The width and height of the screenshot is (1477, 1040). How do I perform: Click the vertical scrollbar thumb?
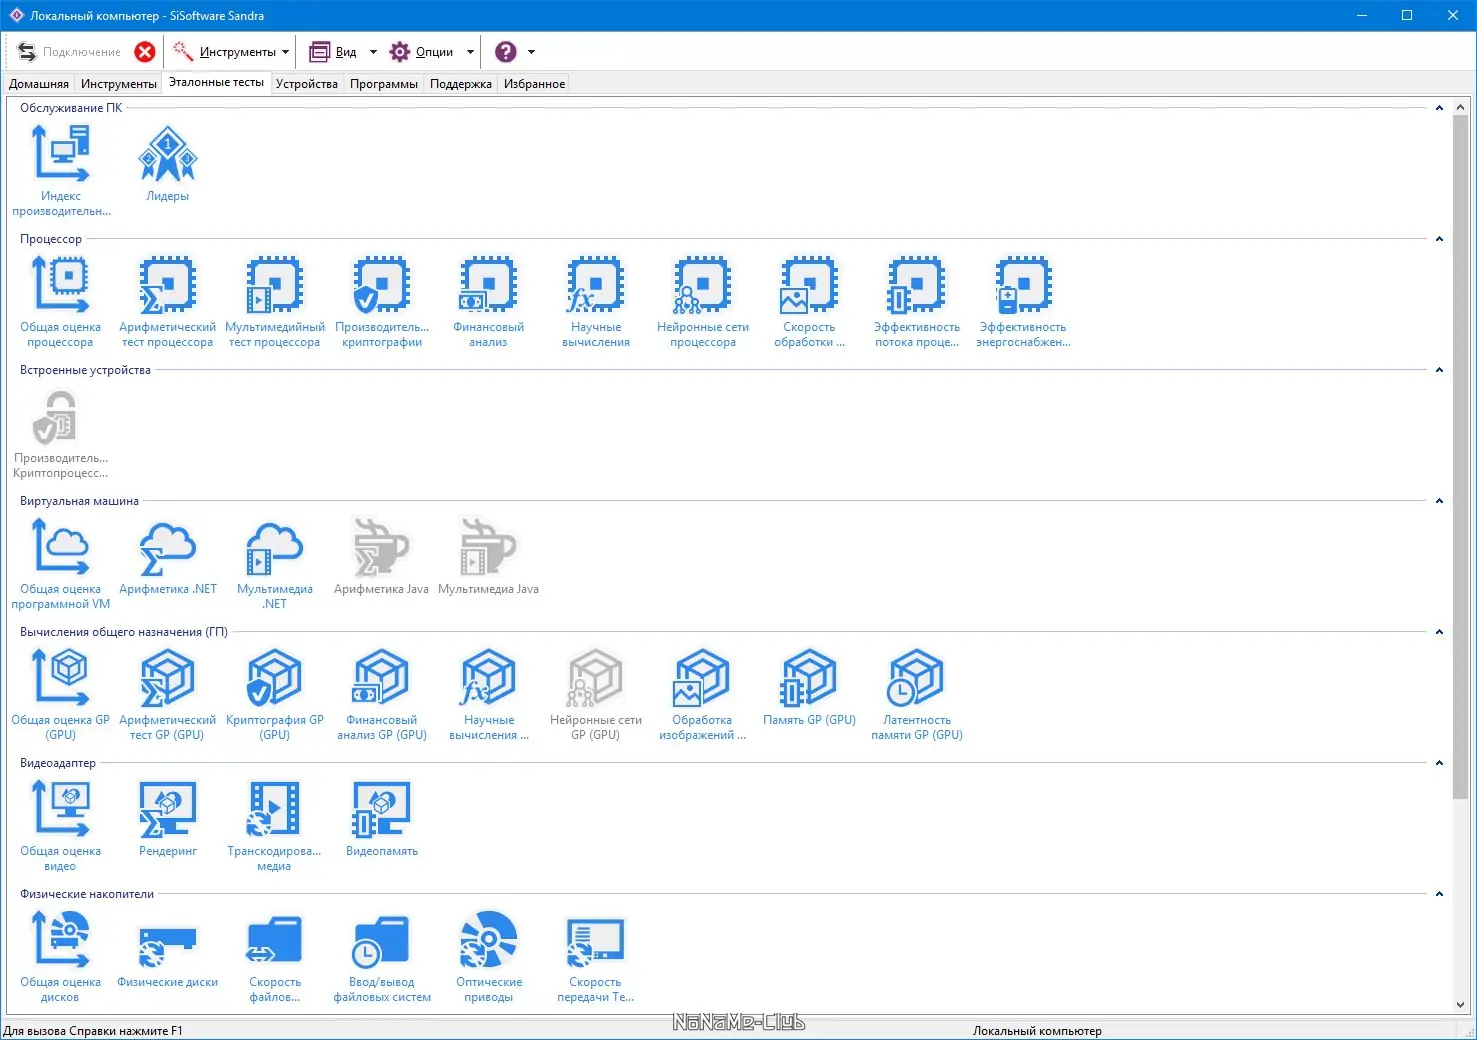(1460, 457)
